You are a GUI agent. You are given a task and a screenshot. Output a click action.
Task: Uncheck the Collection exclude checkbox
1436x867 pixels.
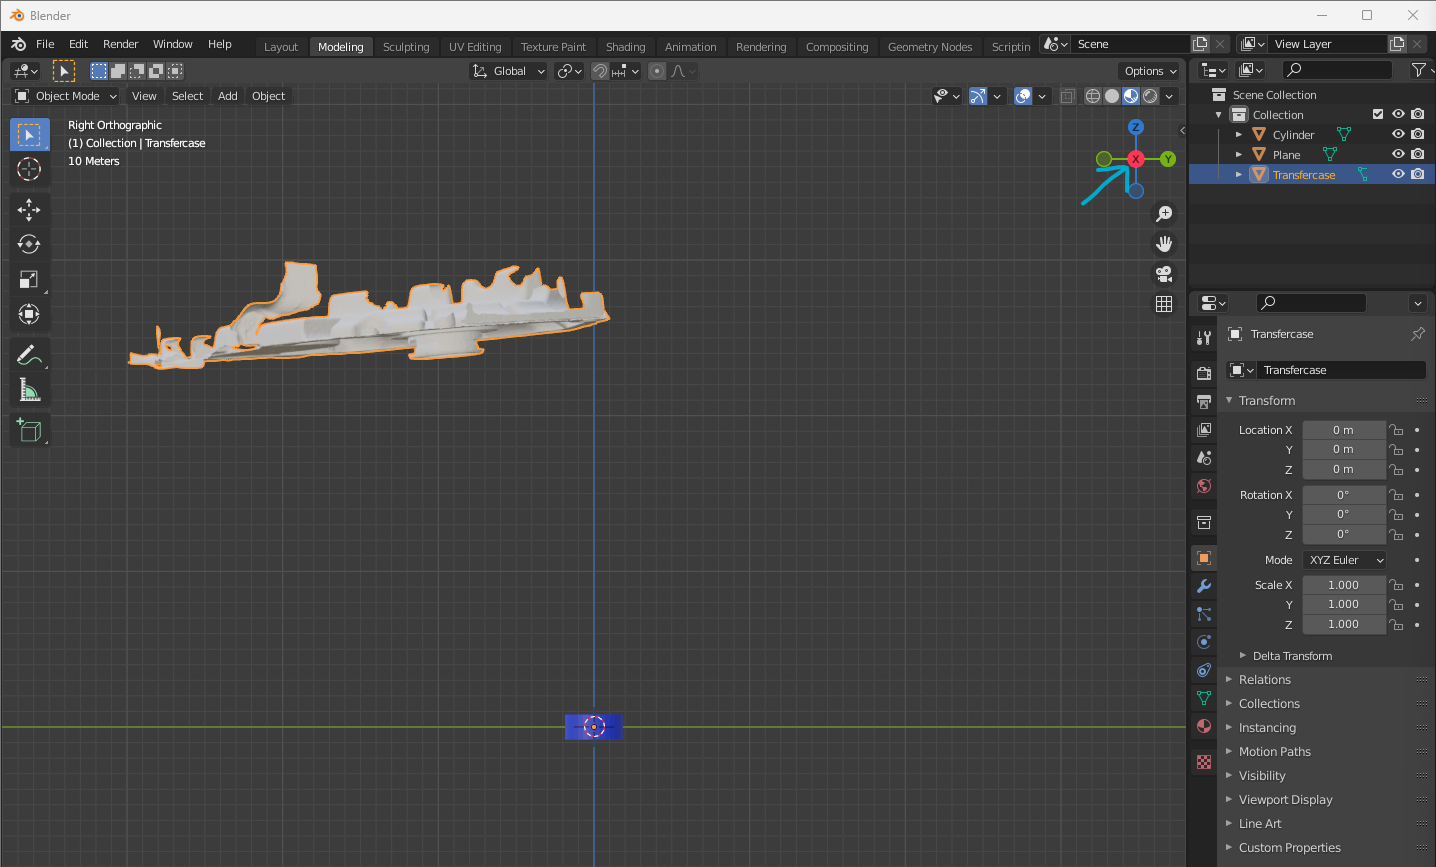click(x=1378, y=114)
